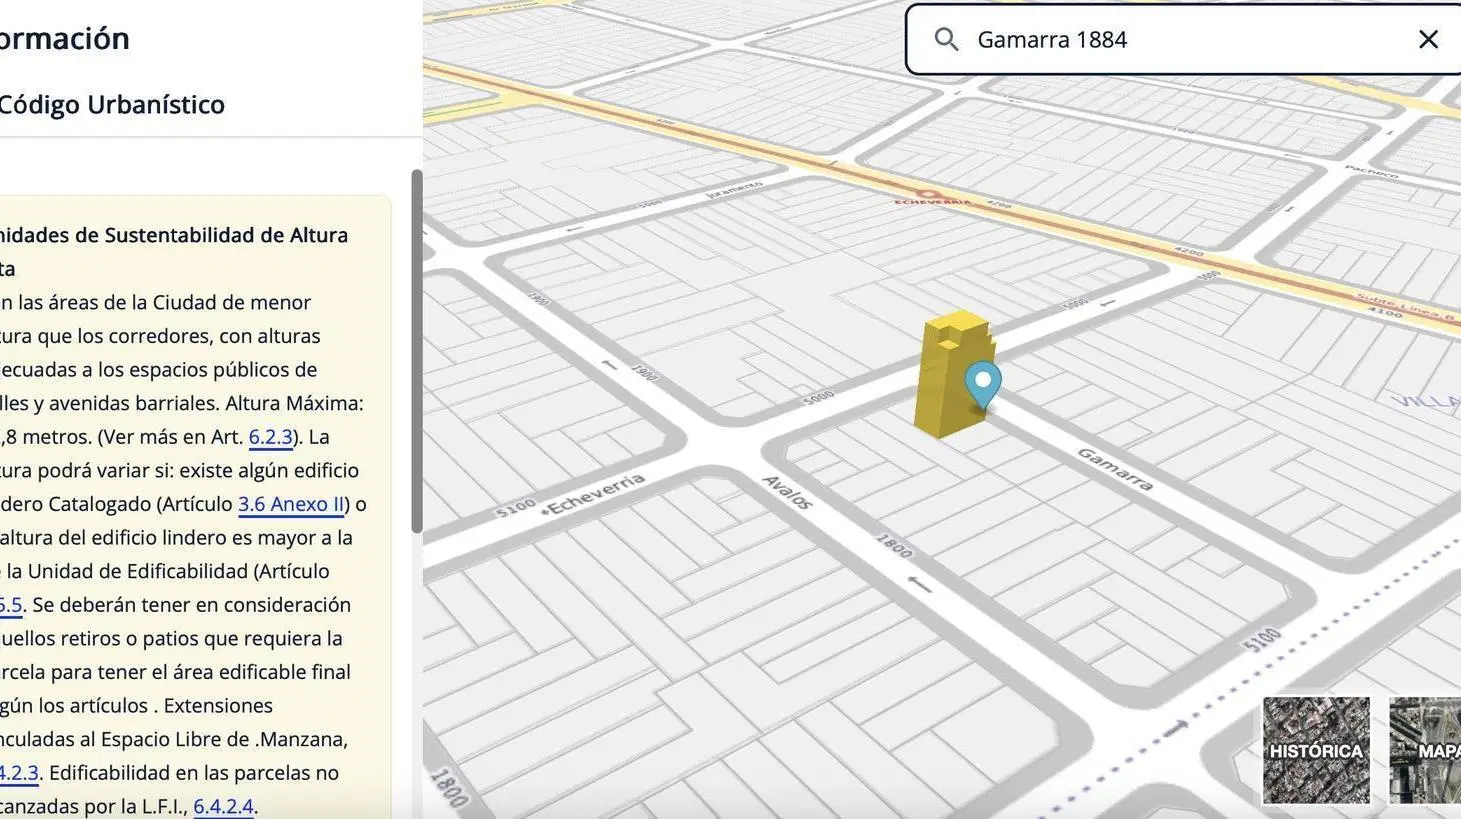Focus the 'Gamarra 1884' search field
The height and width of the screenshot is (819, 1461).
[x=1183, y=39]
